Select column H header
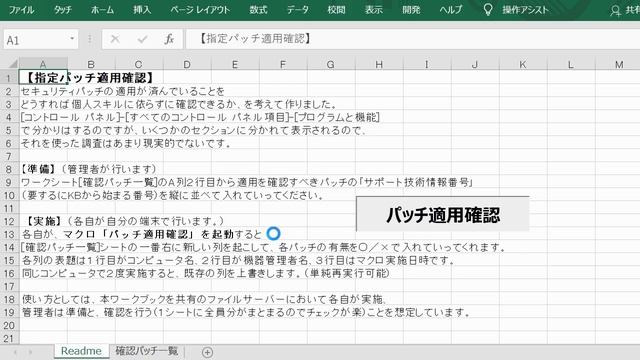 click(379, 64)
